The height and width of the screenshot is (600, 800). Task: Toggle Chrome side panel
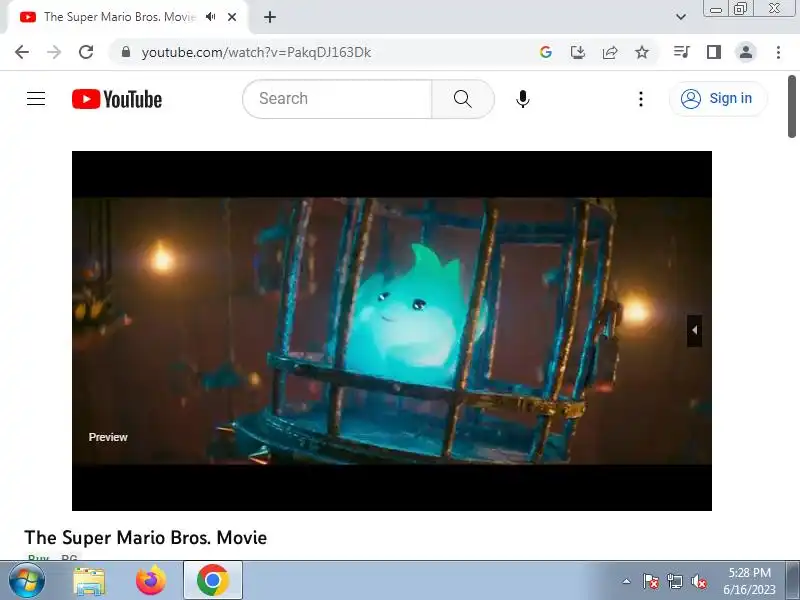tap(714, 52)
